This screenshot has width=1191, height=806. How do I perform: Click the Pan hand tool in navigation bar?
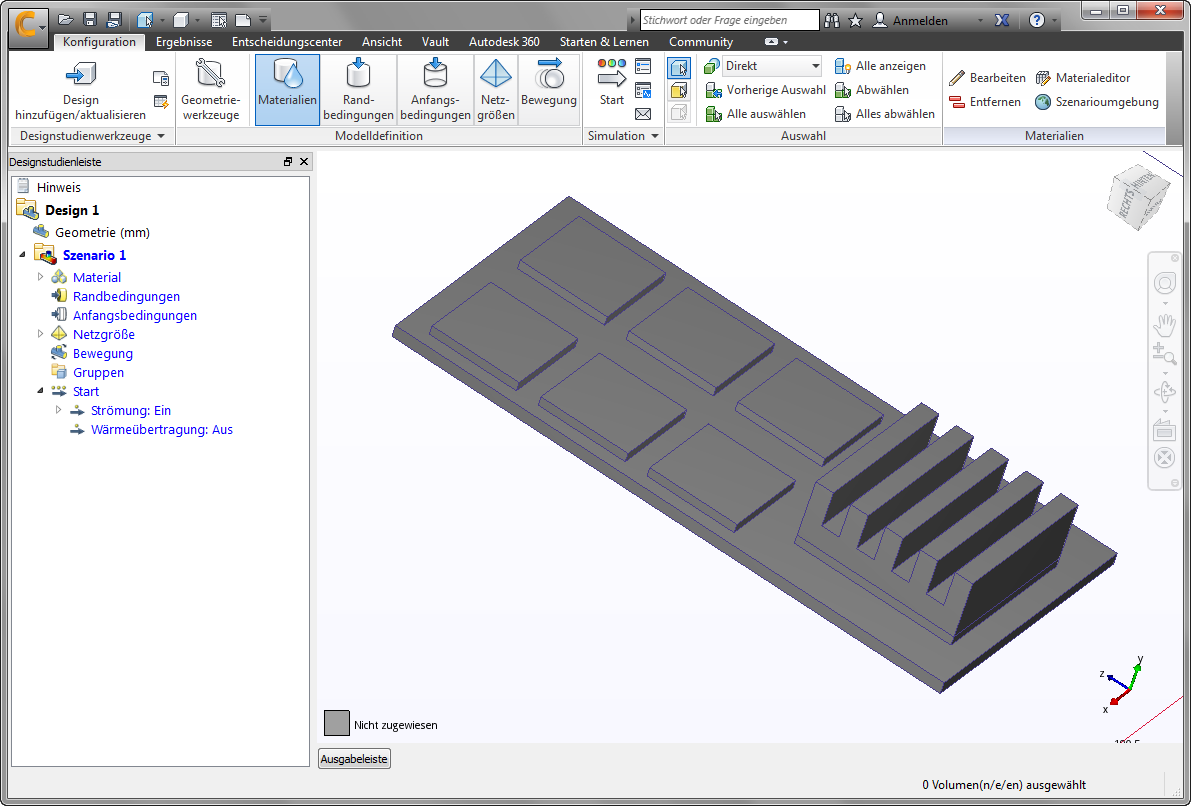(1164, 324)
